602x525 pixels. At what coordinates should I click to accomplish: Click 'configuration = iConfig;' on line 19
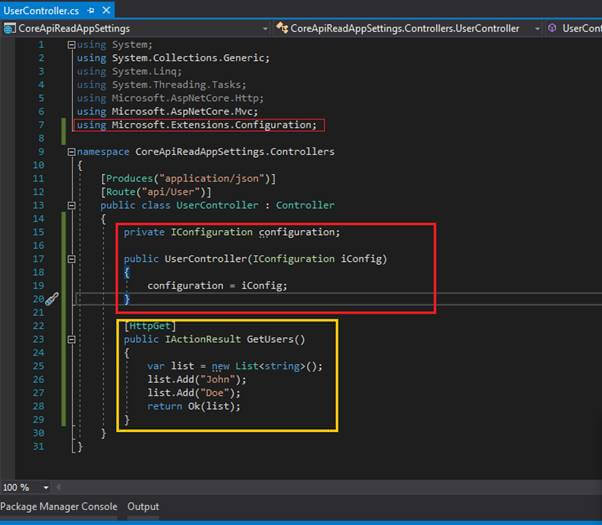(x=217, y=286)
